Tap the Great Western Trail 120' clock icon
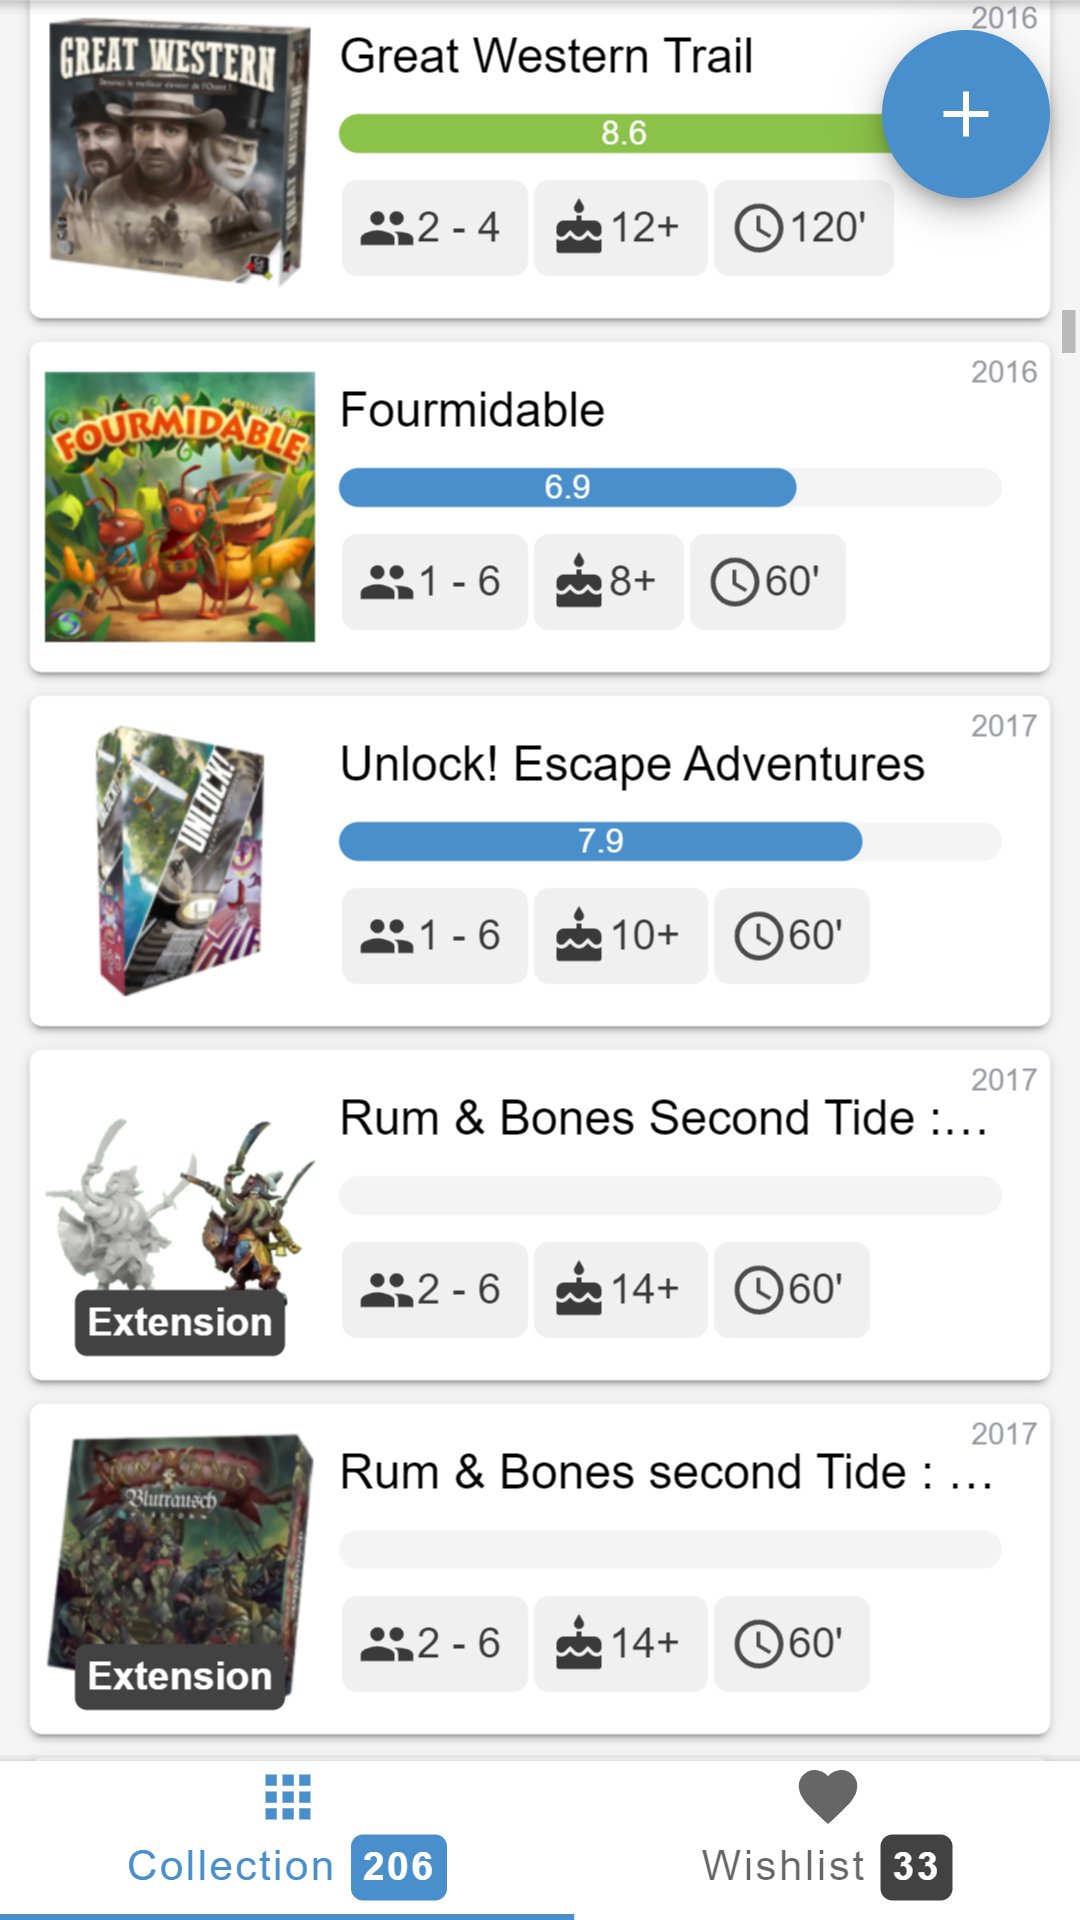Image resolution: width=1080 pixels, height=1920 pixels. pos(759,228)
